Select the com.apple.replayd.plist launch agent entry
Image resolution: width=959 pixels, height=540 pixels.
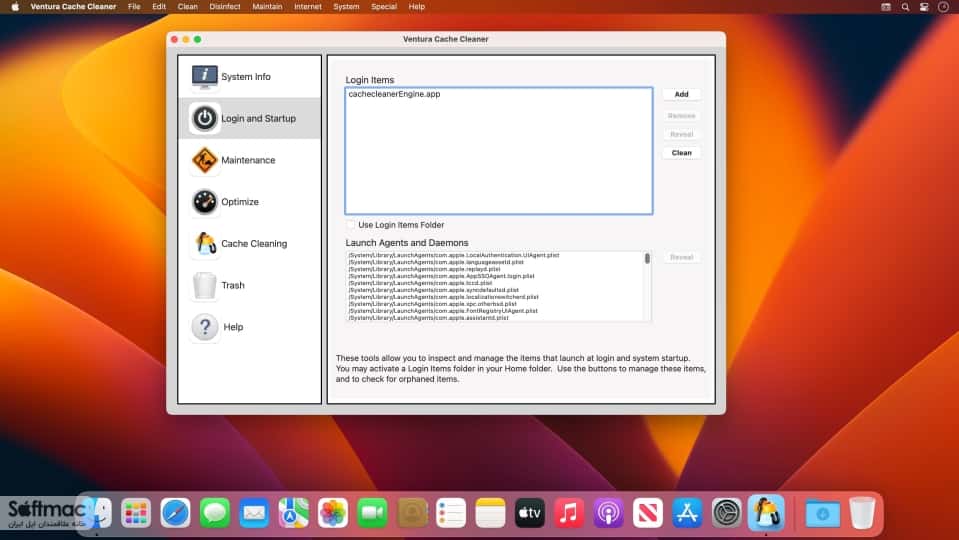pos(424,269)
